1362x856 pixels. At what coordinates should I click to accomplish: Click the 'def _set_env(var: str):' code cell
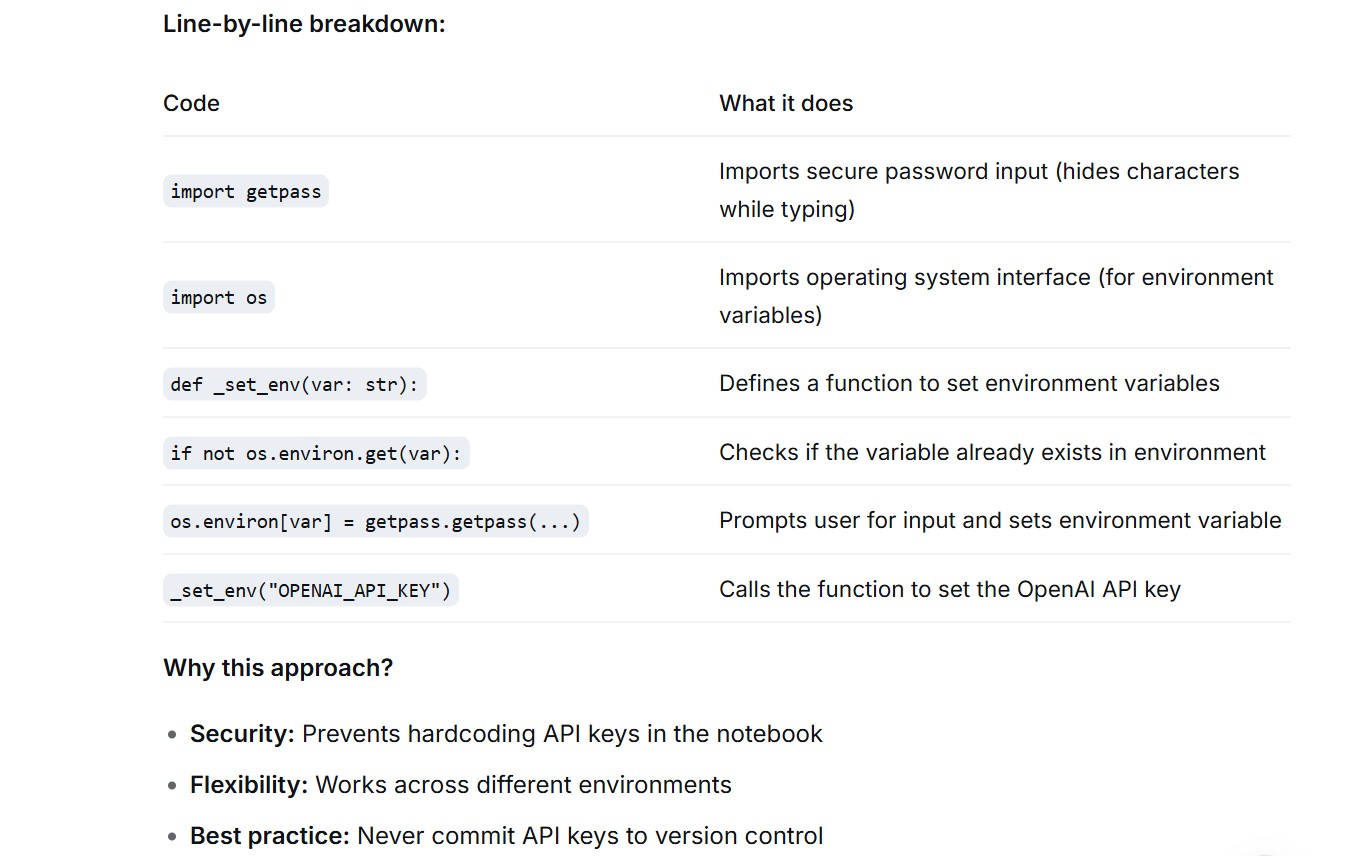[x=295, y=384]
